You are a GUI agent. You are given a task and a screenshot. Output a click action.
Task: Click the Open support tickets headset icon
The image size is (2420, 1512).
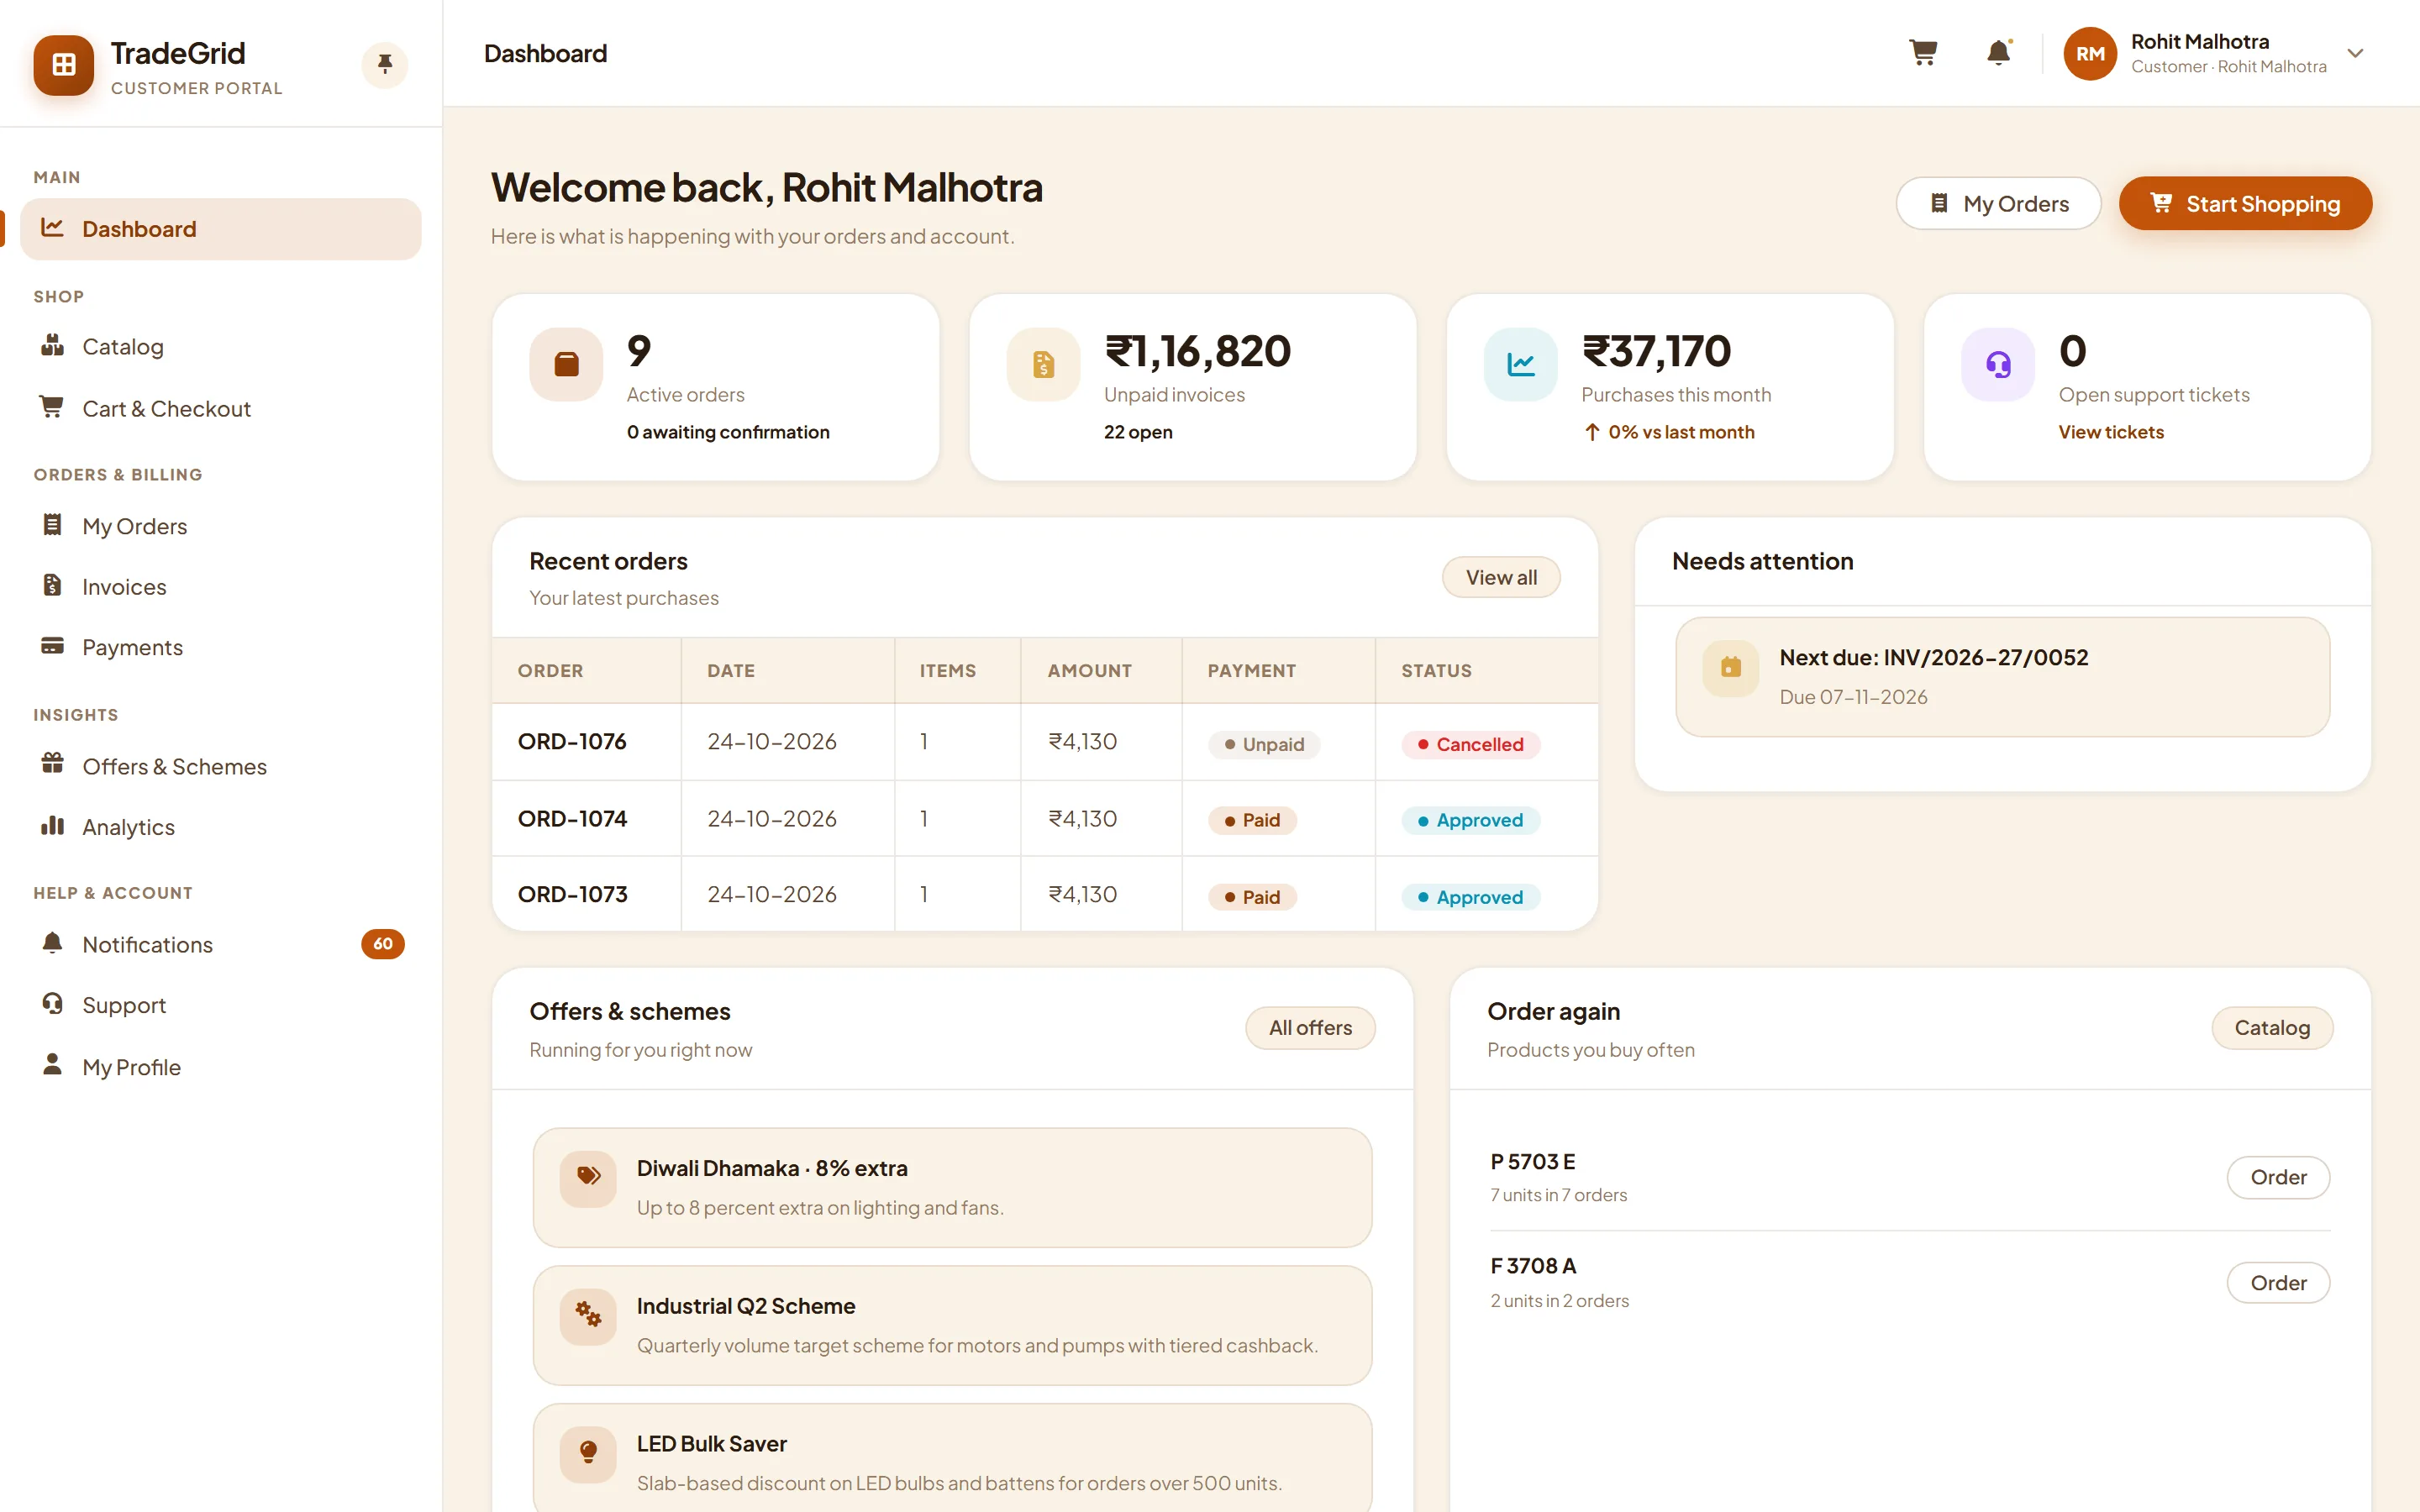pos(1998,365)
